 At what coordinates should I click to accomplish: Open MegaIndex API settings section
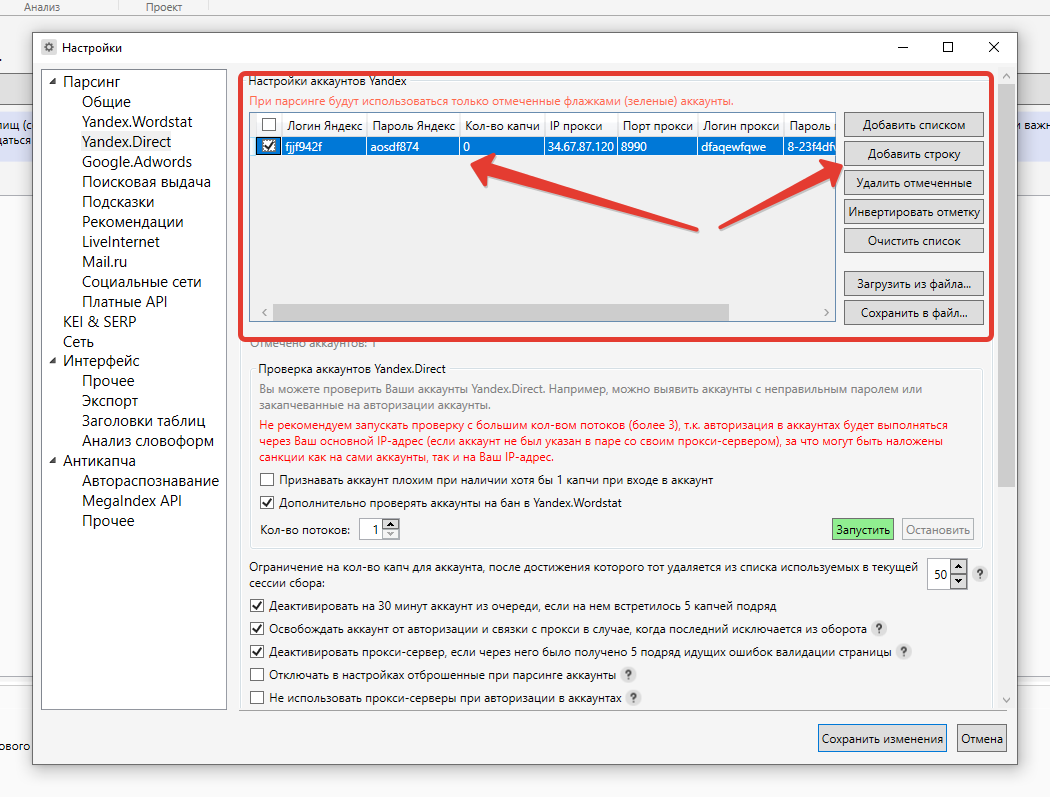point(132,501)
